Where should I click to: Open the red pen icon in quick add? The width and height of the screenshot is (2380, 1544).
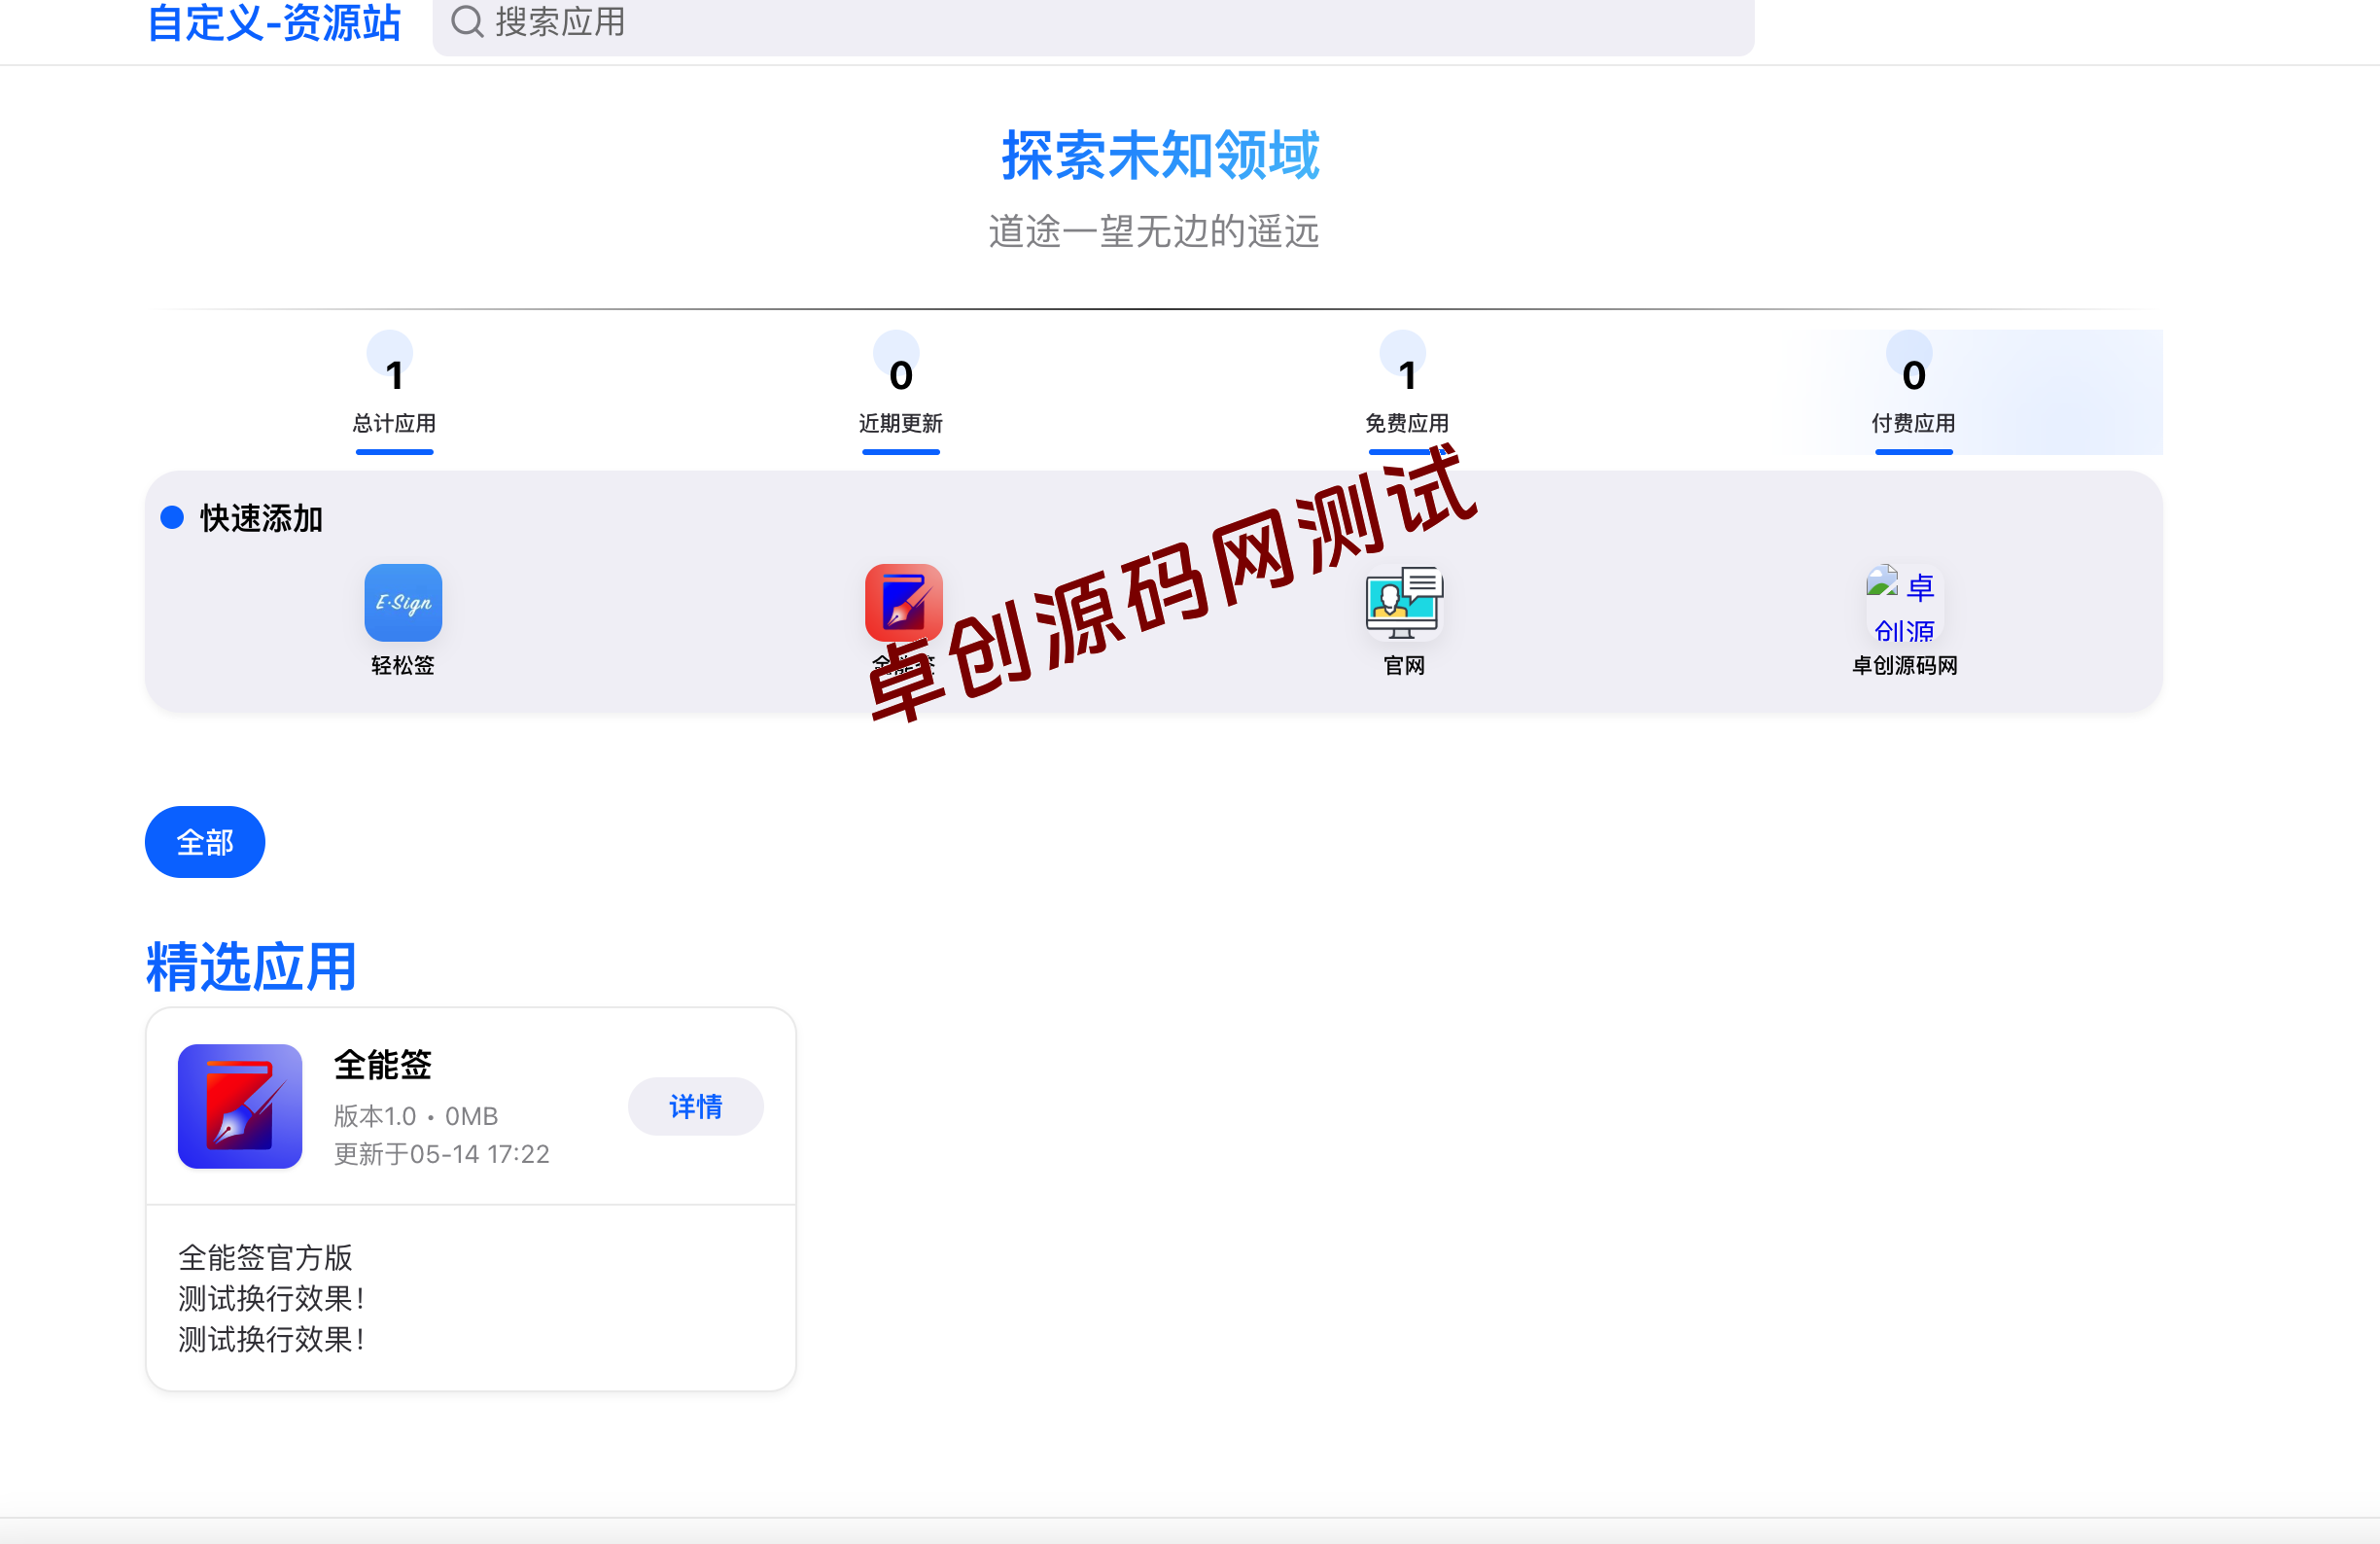pos(904,603)
